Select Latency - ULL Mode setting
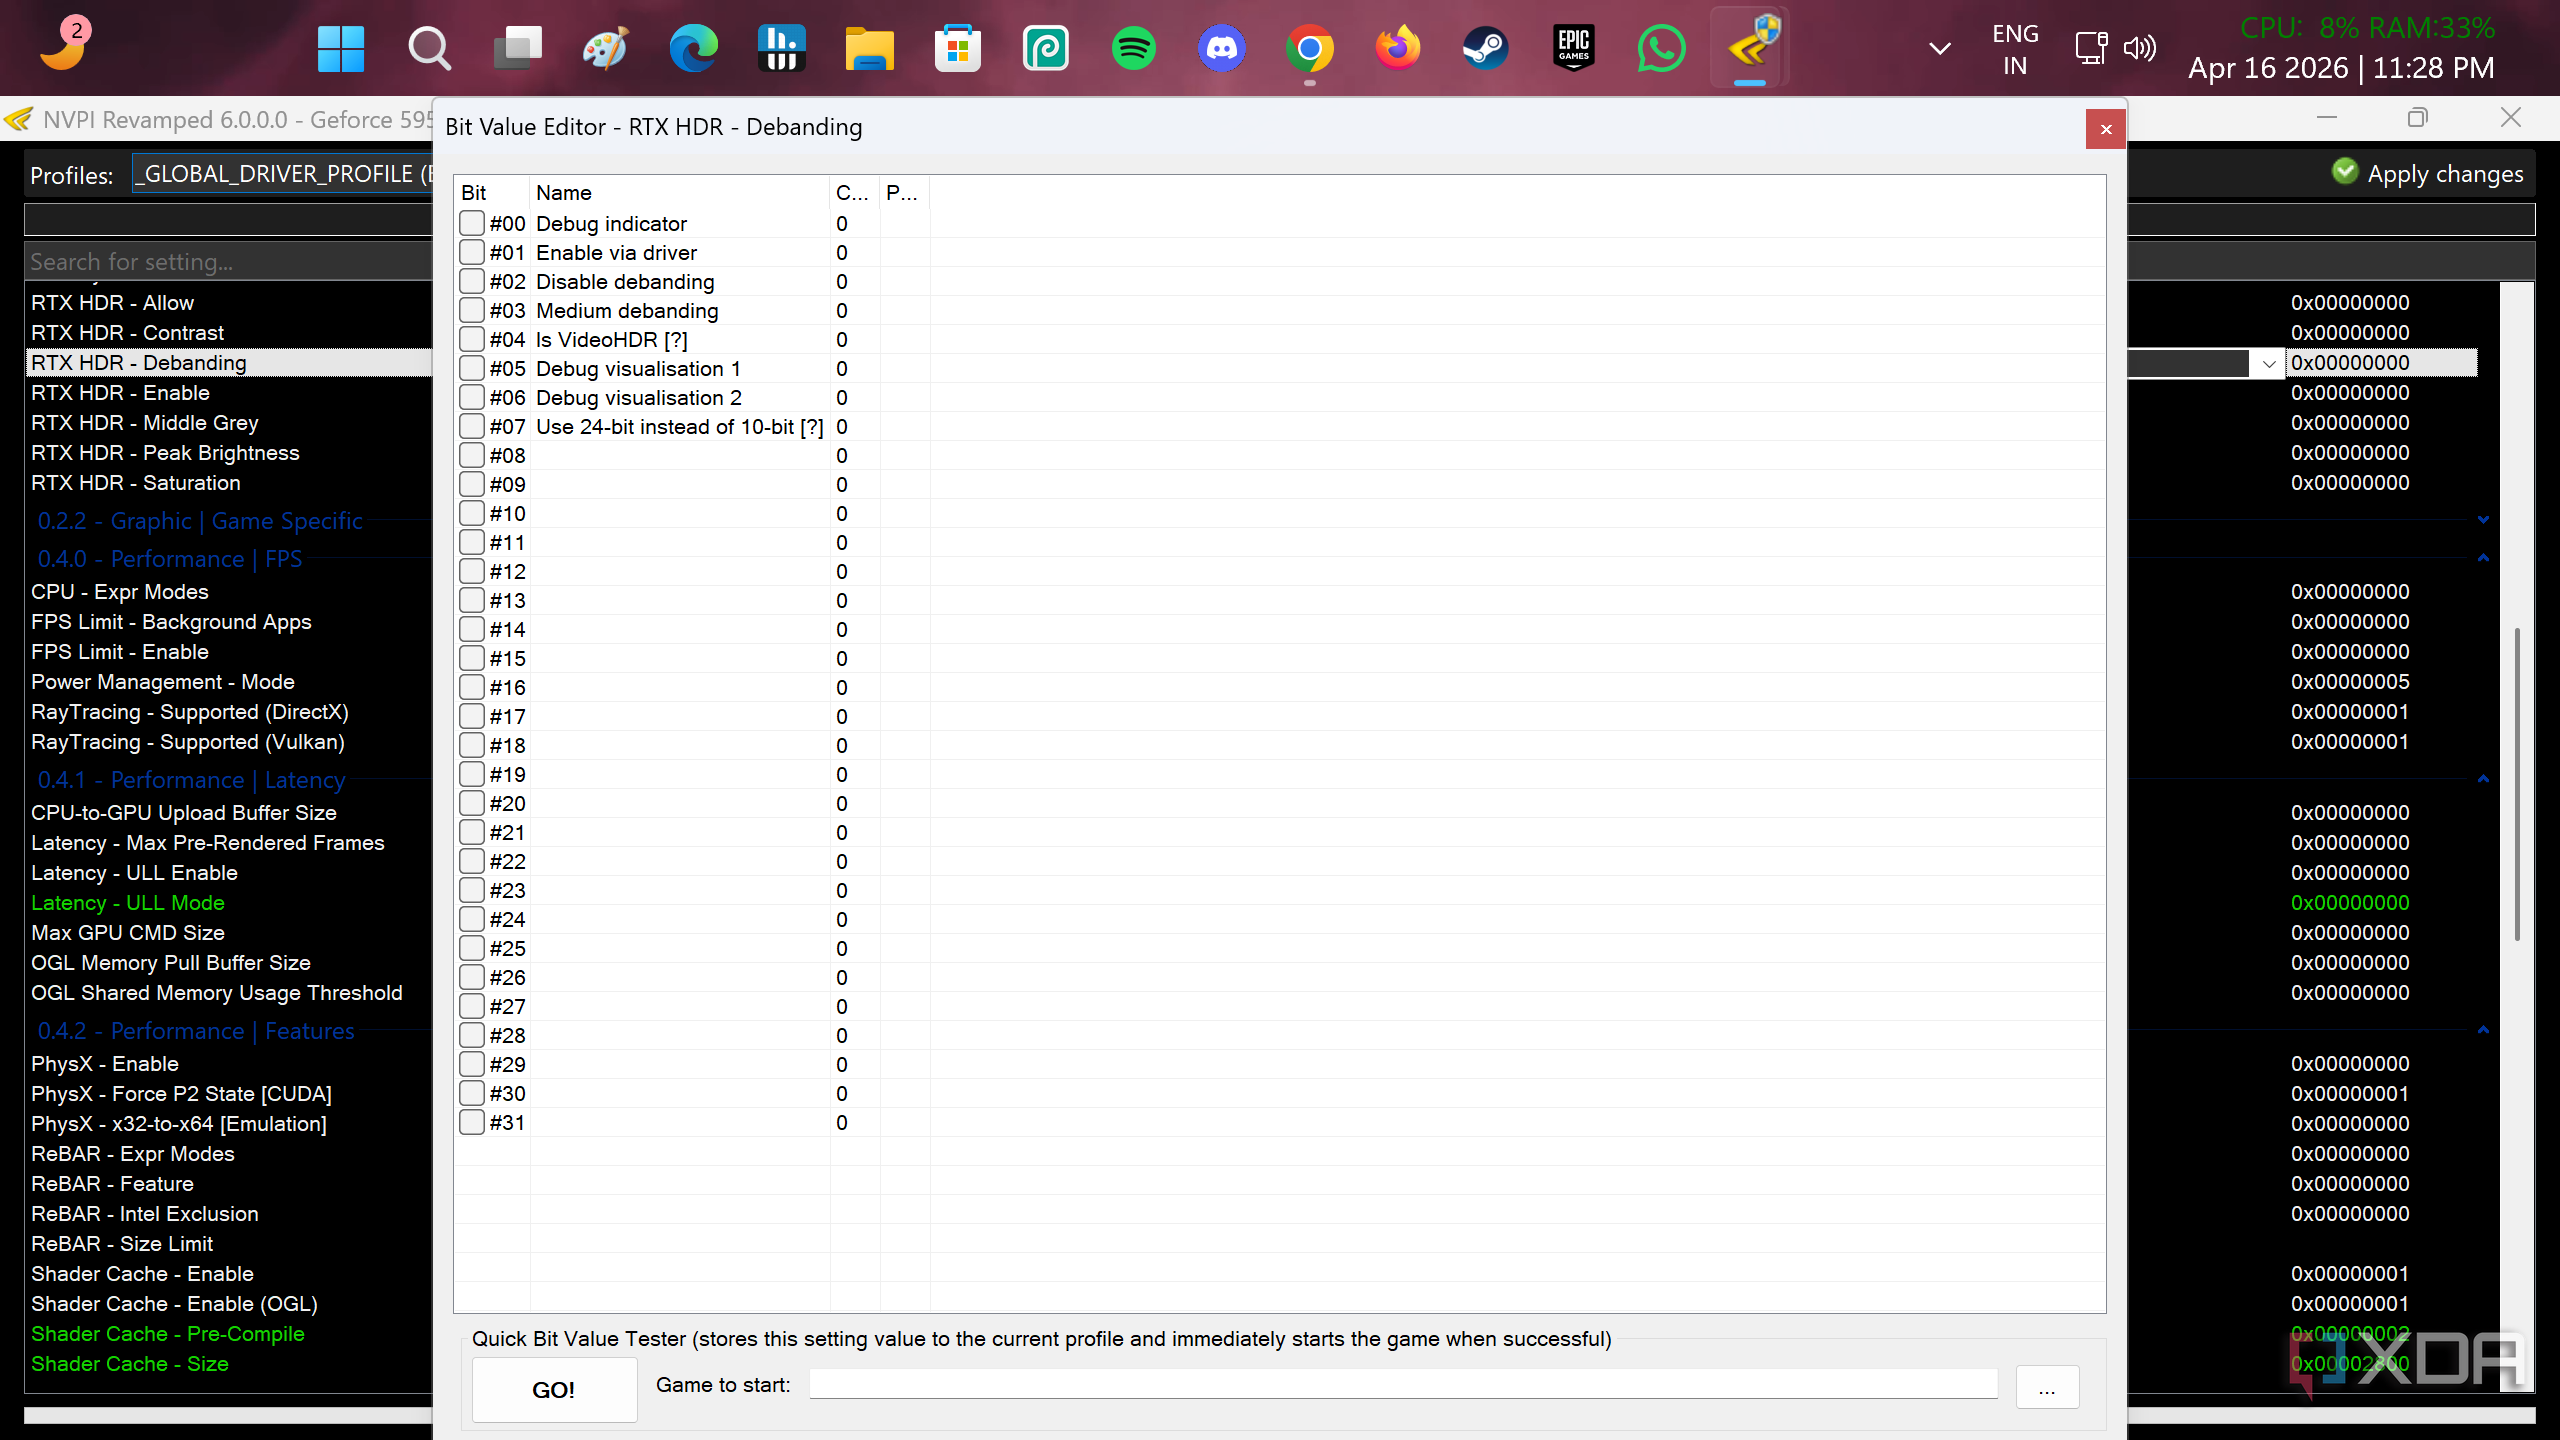2560x1440 pixels. click(x=128, y=903)
